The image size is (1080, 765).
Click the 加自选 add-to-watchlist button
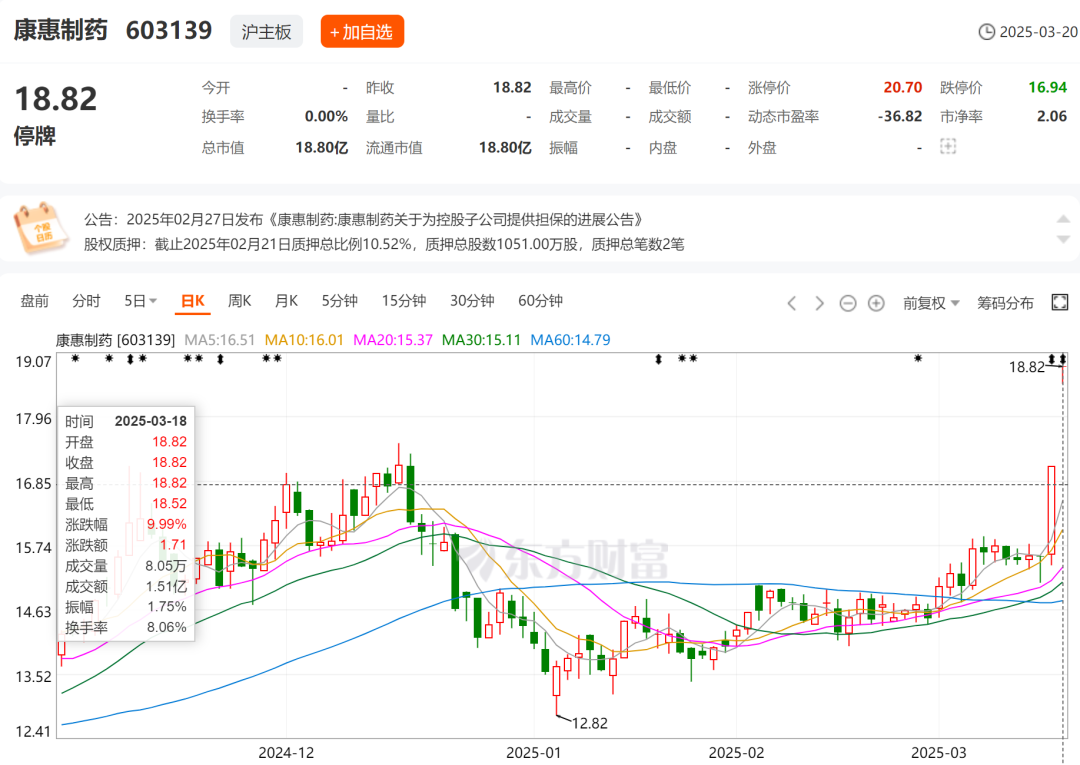[x=361, y=31]
